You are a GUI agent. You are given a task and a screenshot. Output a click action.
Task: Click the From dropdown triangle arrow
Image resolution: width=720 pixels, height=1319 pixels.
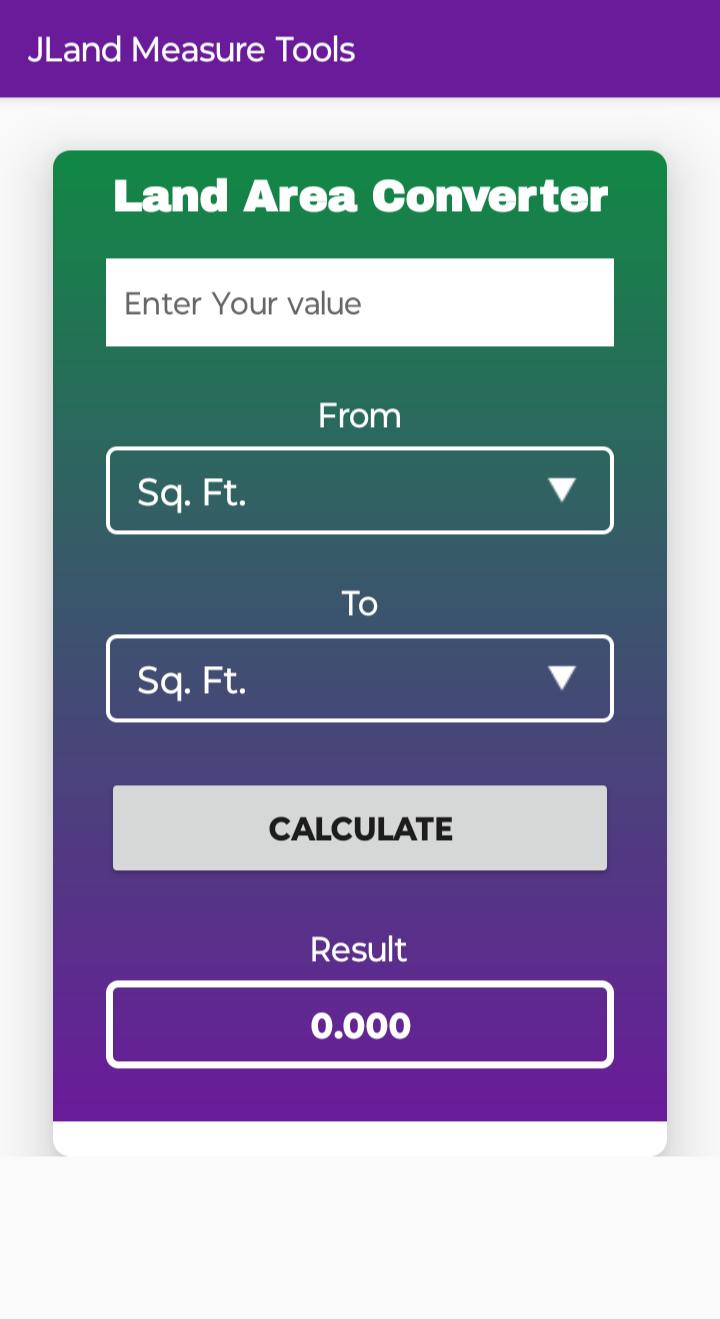tap(562, 489)
